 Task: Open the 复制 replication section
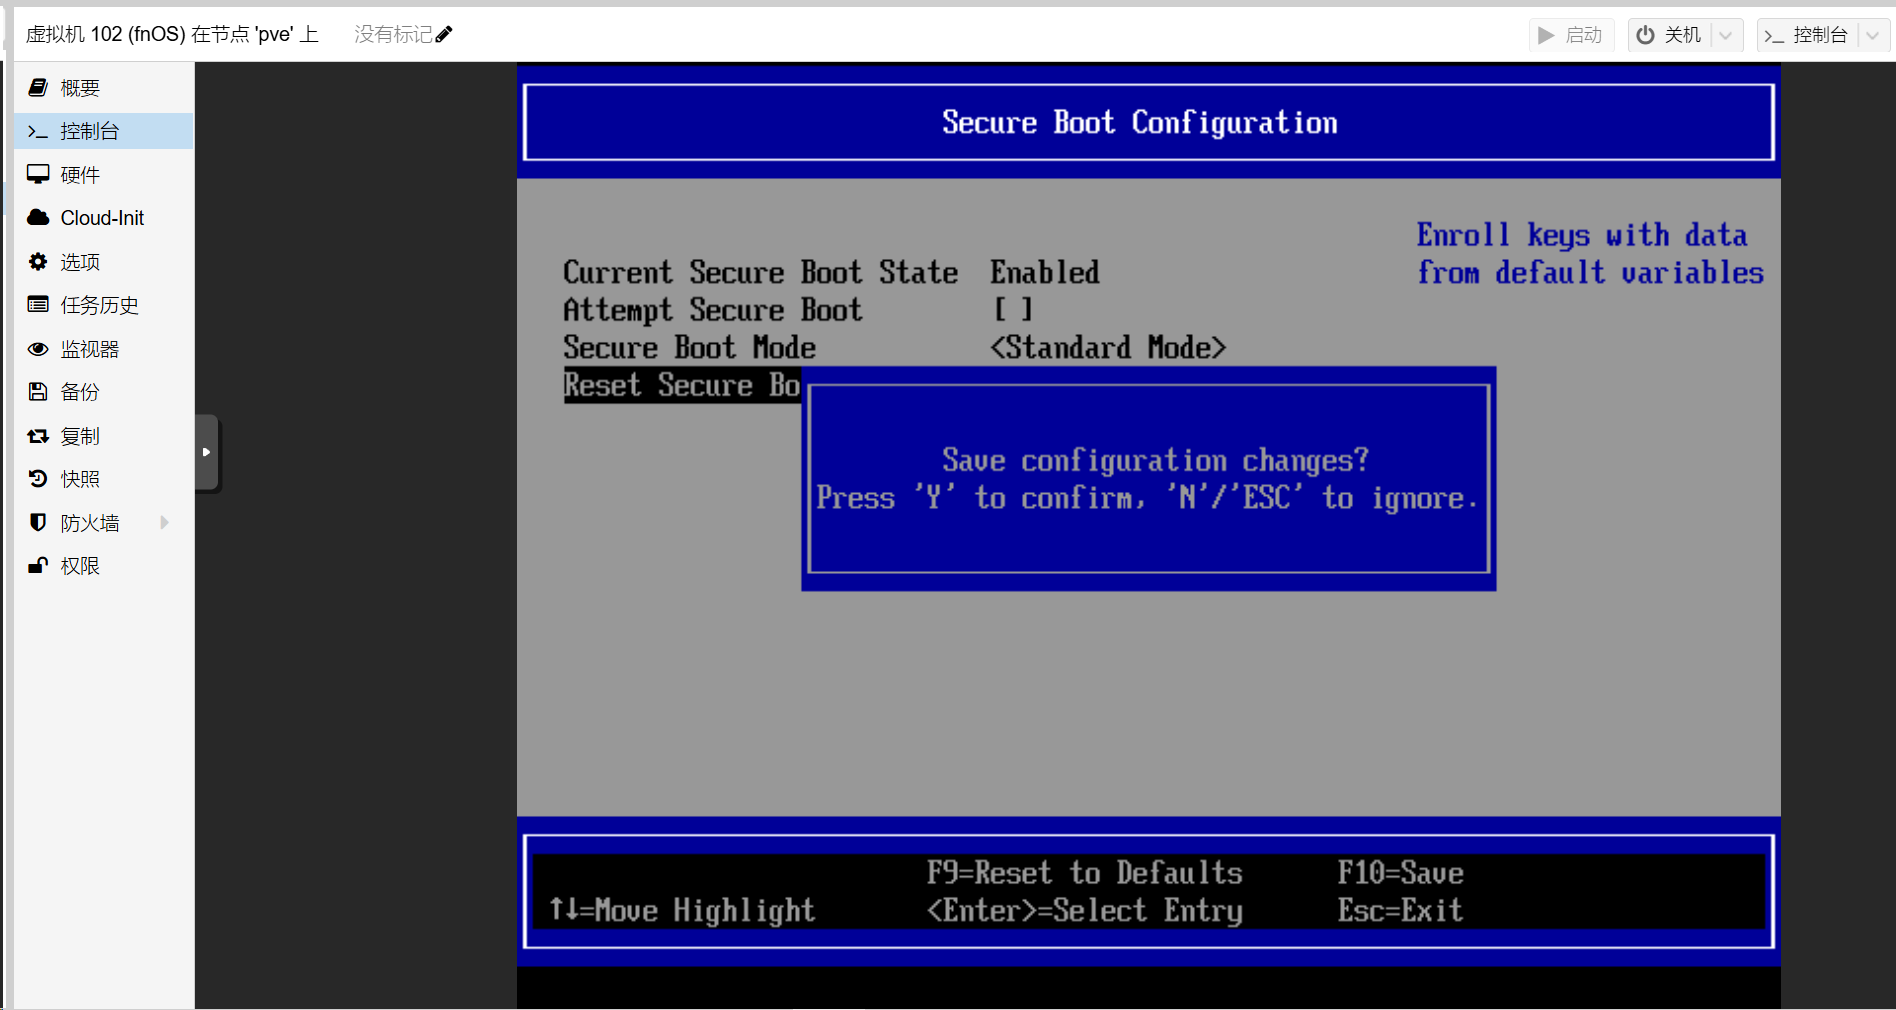point(104,436)
